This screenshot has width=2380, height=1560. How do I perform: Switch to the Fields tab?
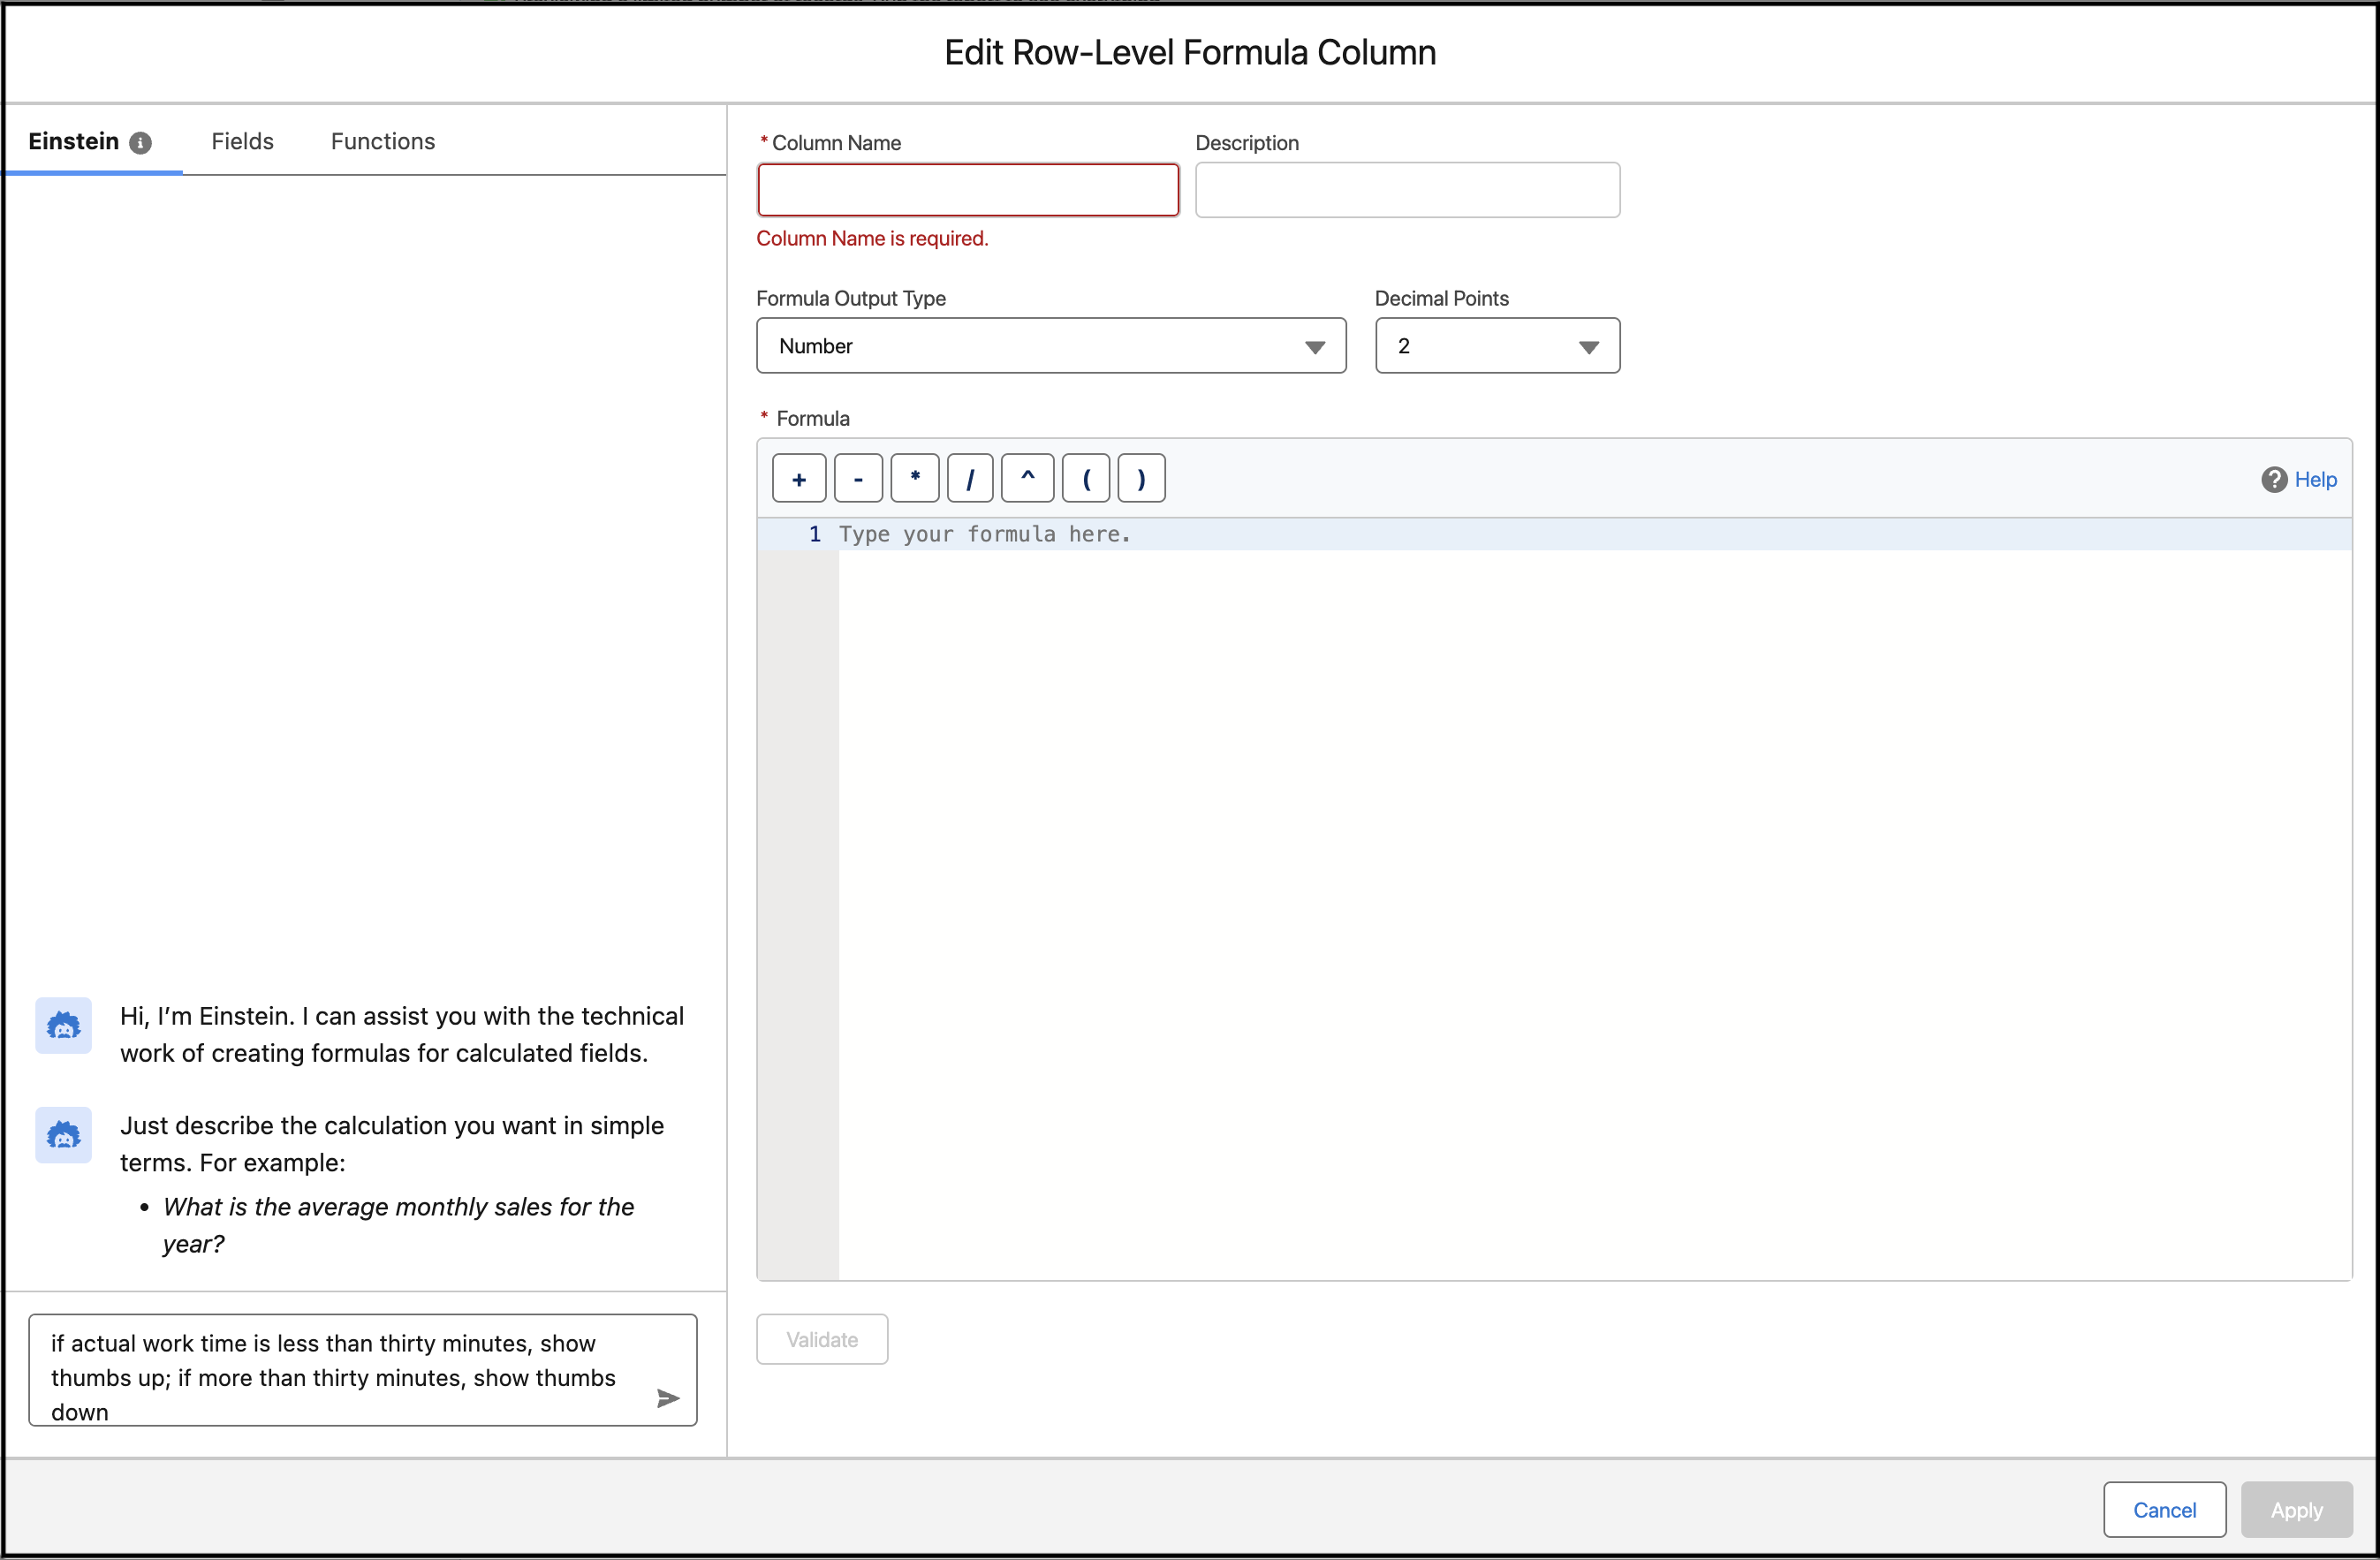click(242, 141)
